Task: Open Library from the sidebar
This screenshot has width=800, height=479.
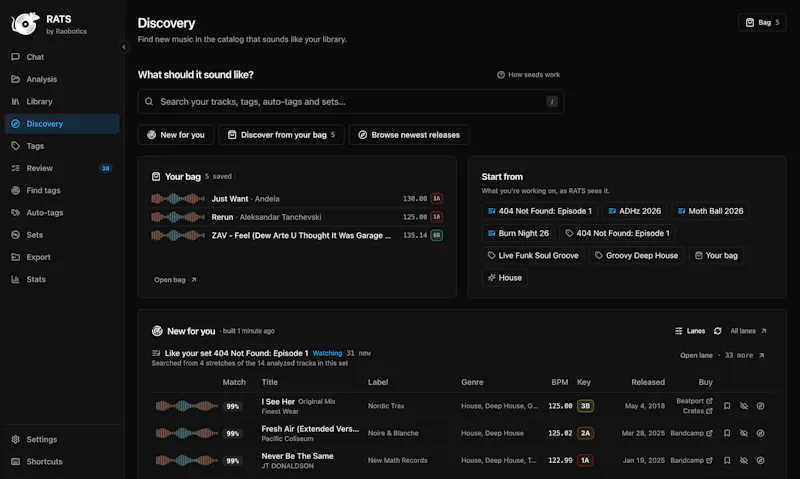Action: 62,102
